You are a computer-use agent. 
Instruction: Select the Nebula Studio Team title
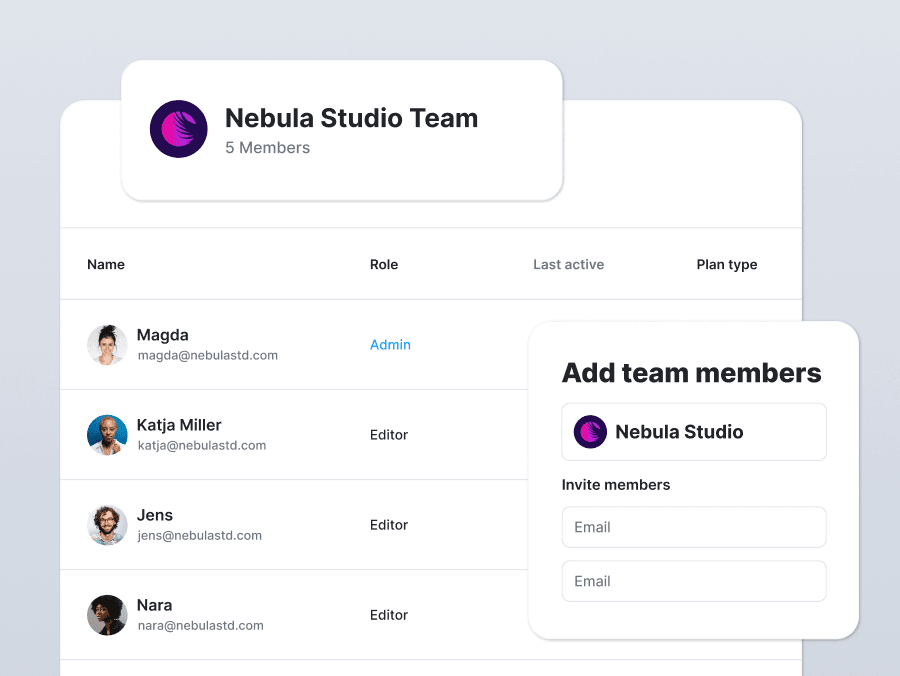(351, 118)
